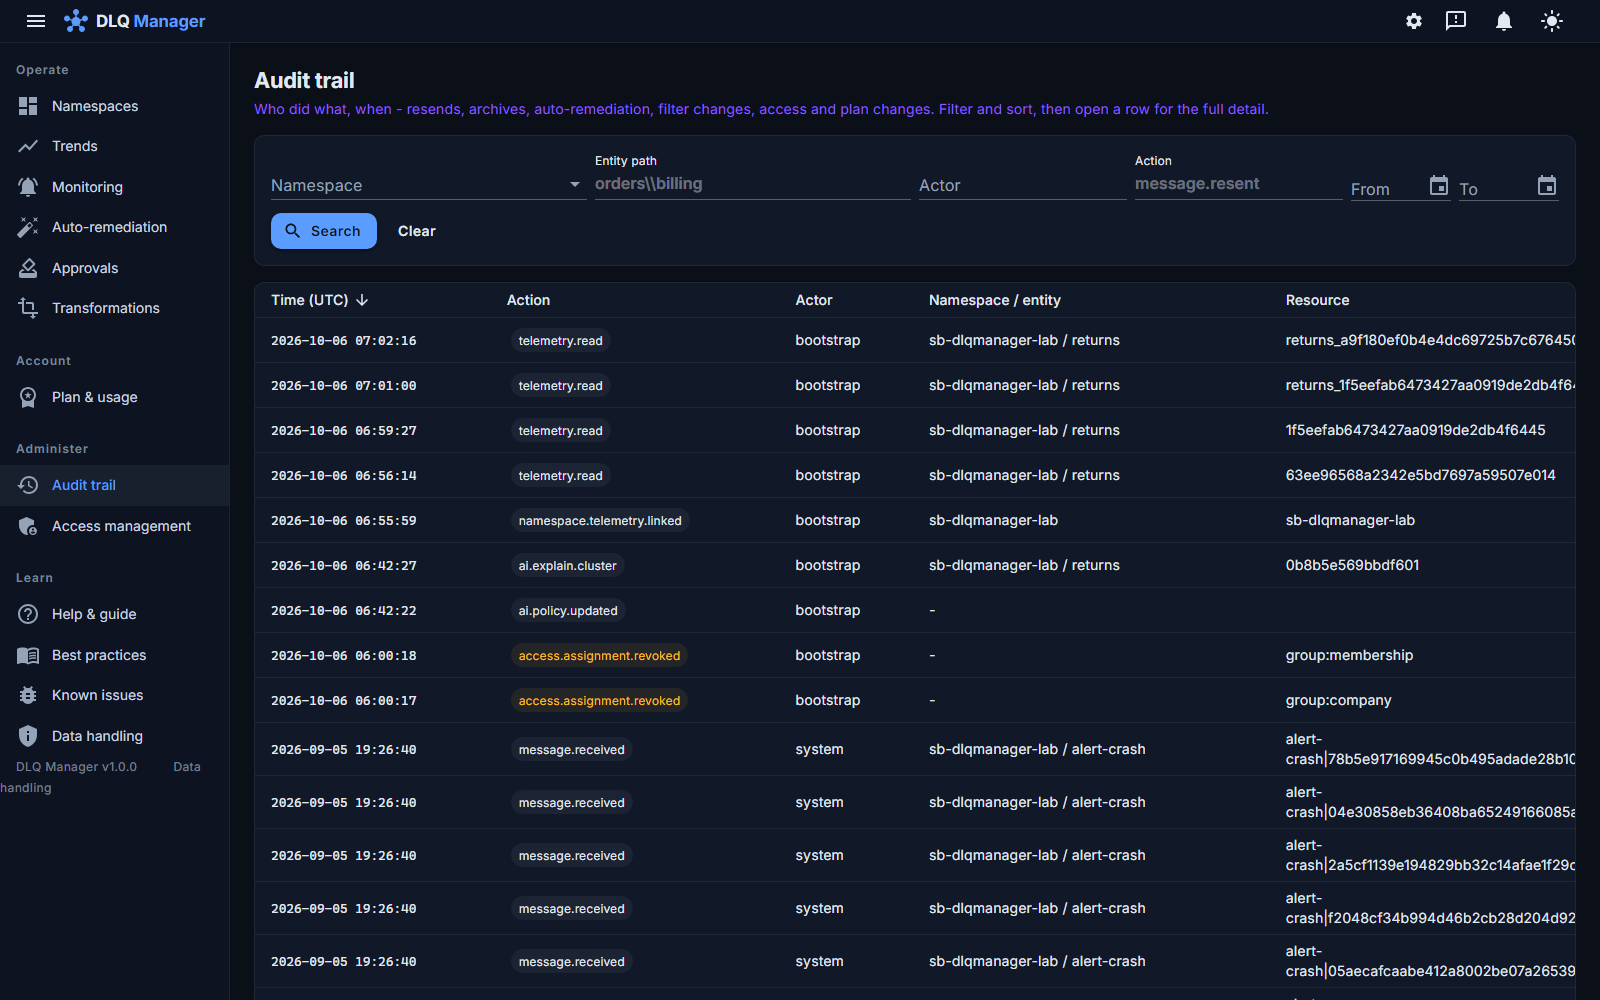Click the Best practices book icon

click(28, 655)
